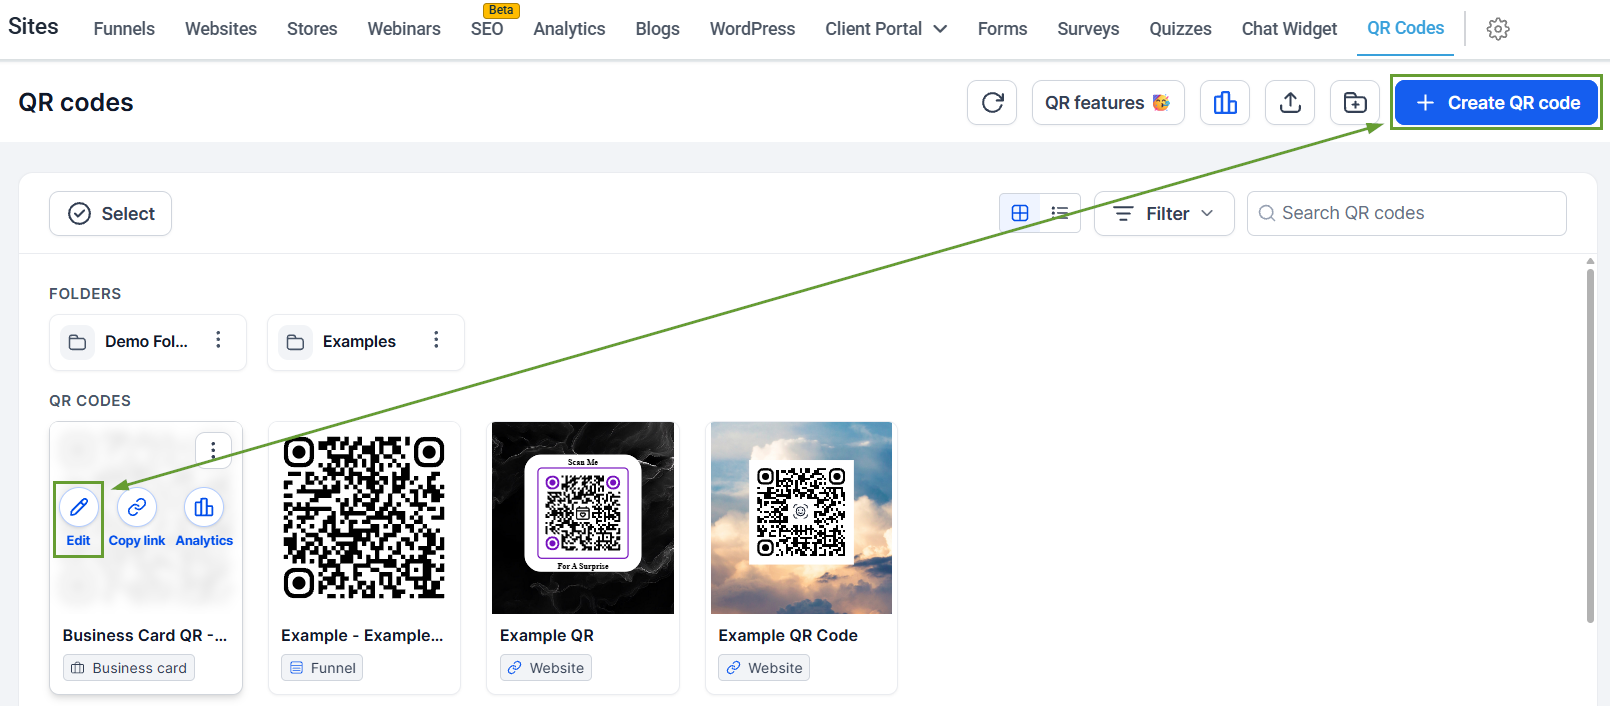Click Website tag under Example QR Code
The height and width of the screenshot is (706, 1610).
point(764,668)
